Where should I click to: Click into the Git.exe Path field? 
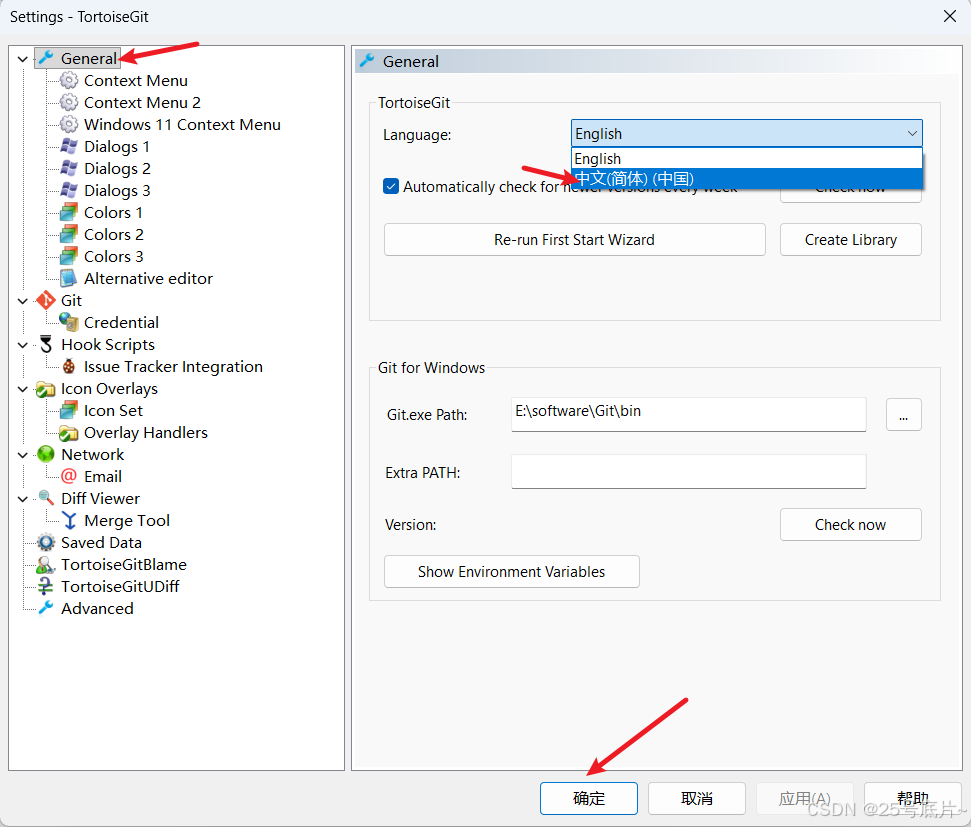click(689, 414)
